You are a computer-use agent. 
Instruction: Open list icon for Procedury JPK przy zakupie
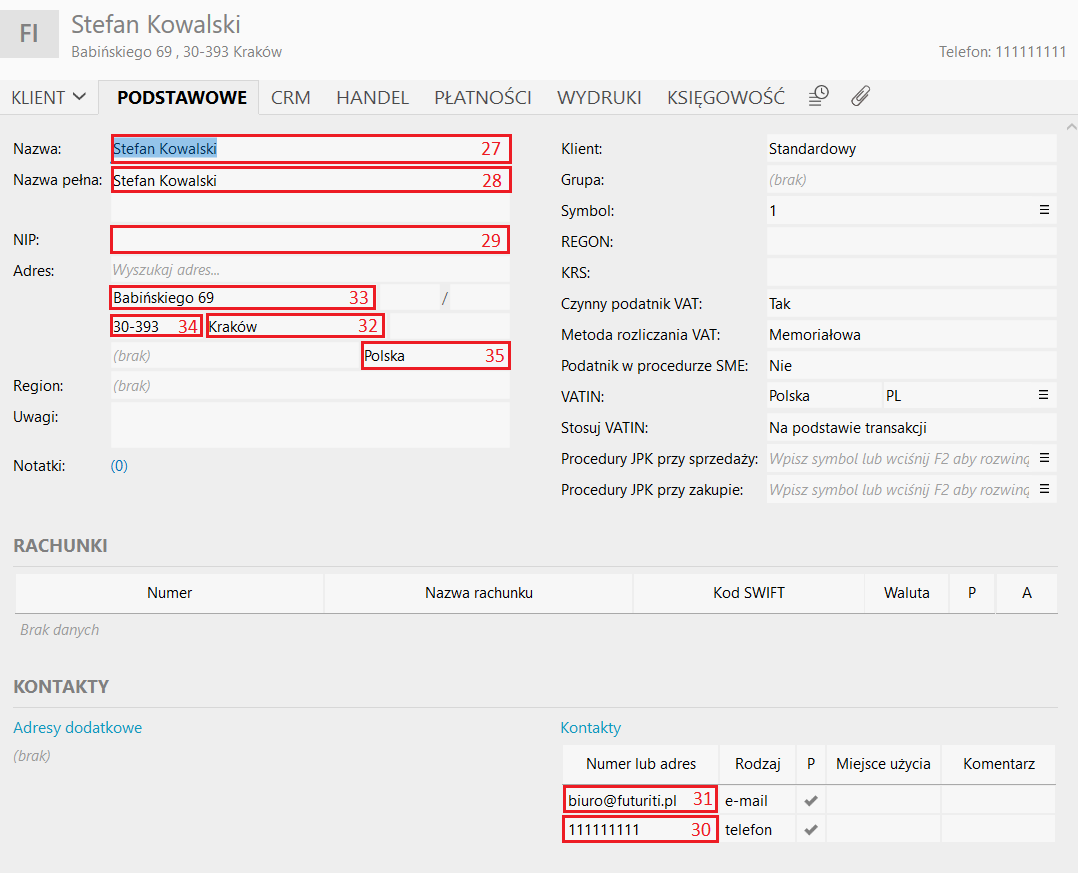pos(1044,489)
